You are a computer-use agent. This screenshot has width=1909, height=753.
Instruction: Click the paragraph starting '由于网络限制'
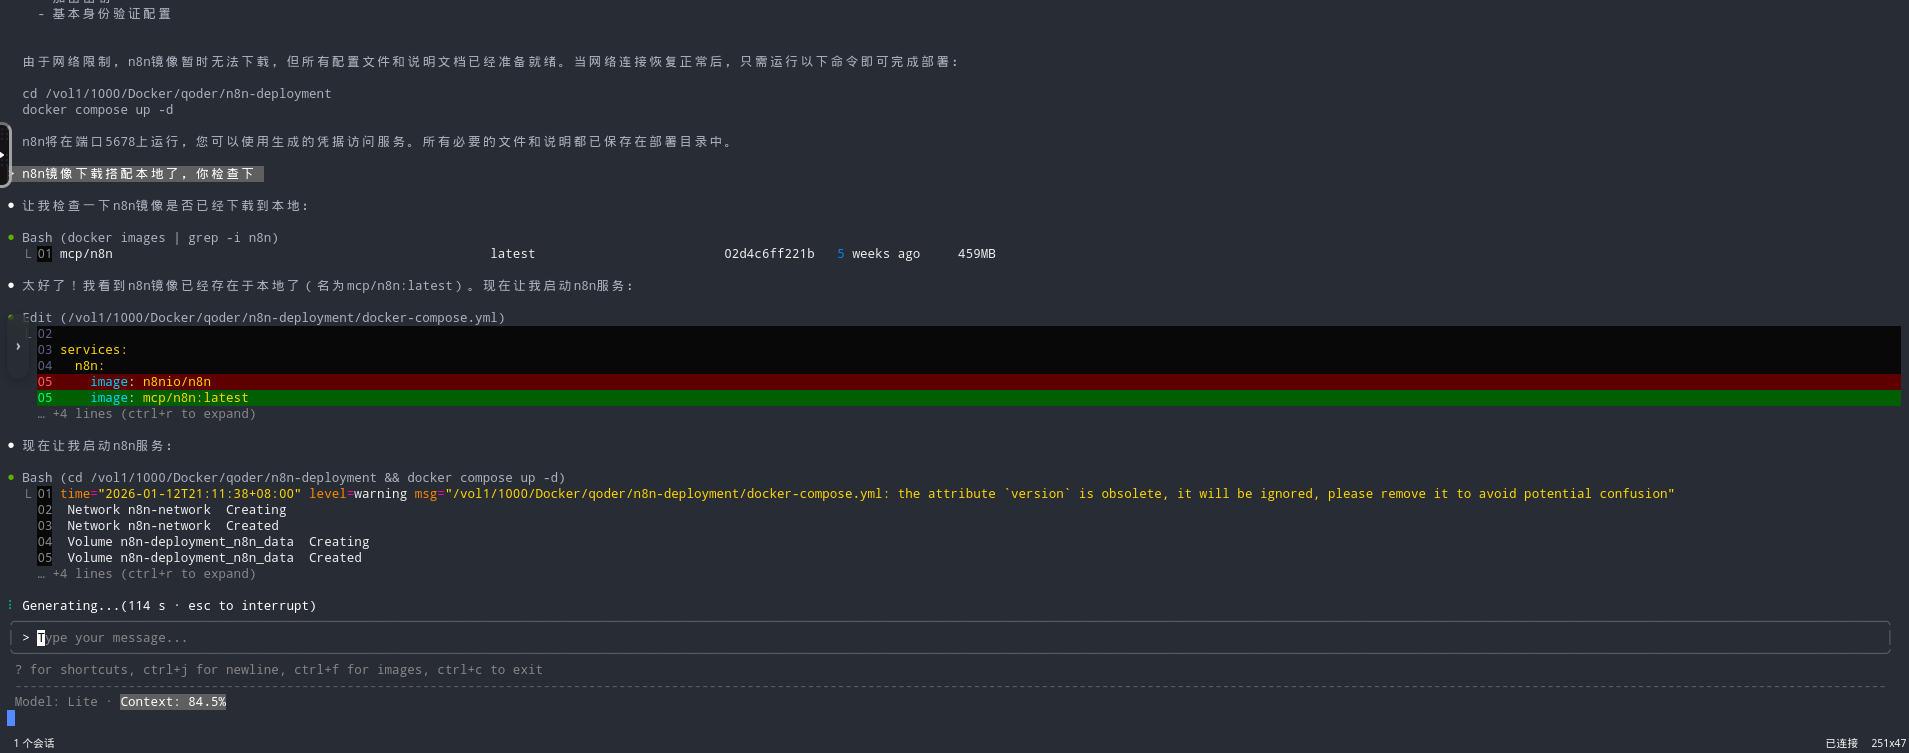pyautogui.click(x=491, y=62)
